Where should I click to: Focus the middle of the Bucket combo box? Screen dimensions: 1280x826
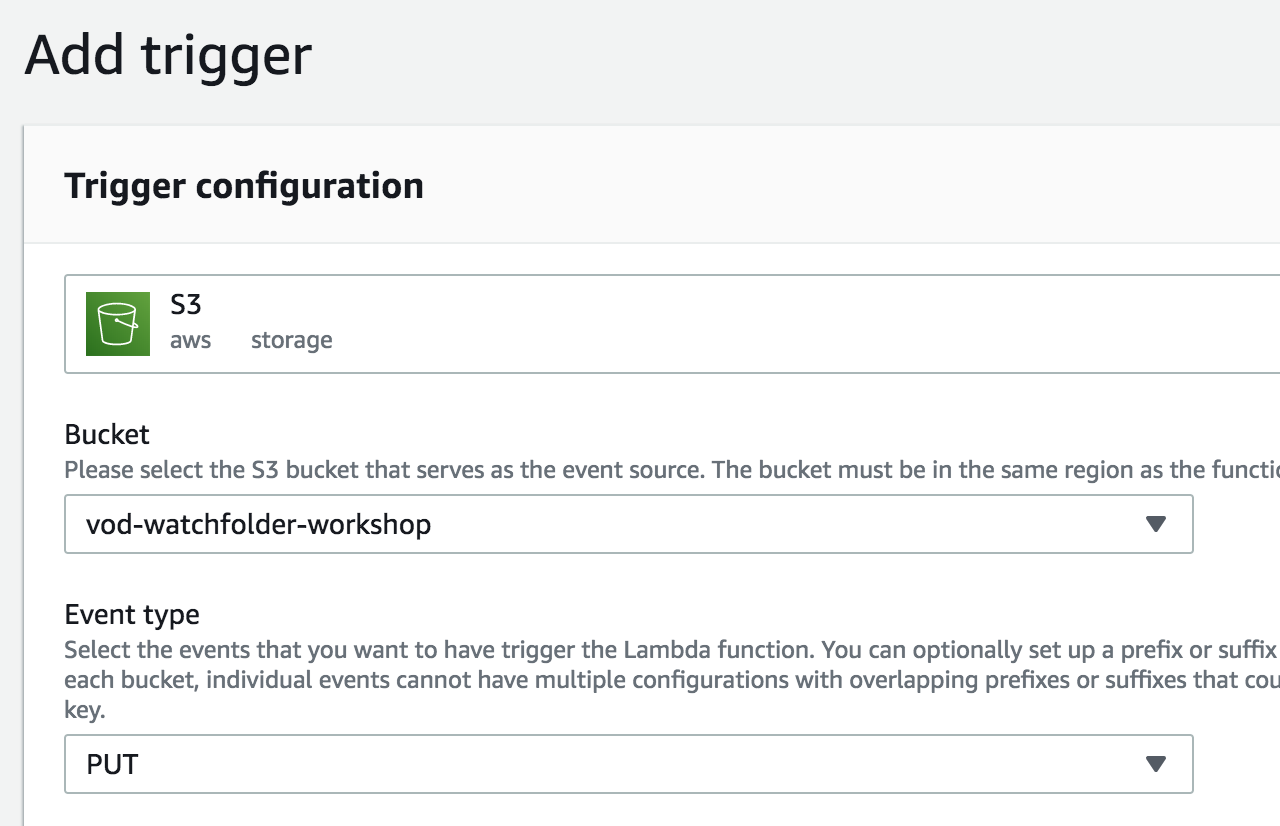pyautogui.click(x=629, y=524)
